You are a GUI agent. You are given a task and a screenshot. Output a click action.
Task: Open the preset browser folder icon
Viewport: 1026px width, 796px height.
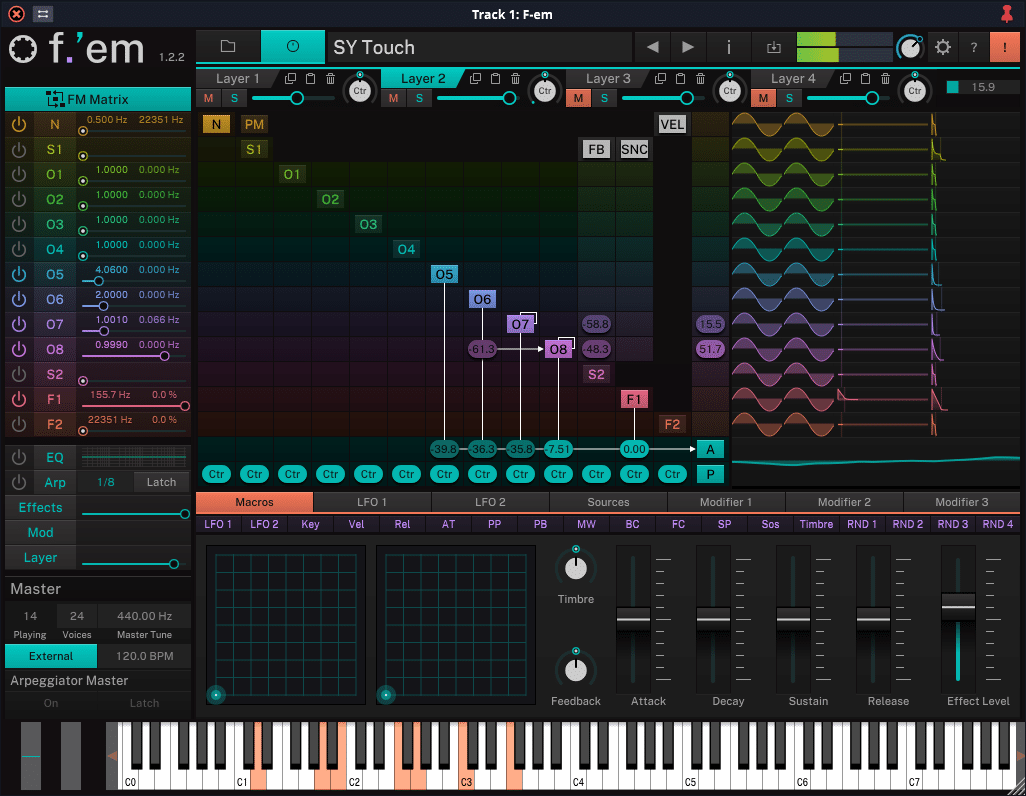click(x=228, y=46)
